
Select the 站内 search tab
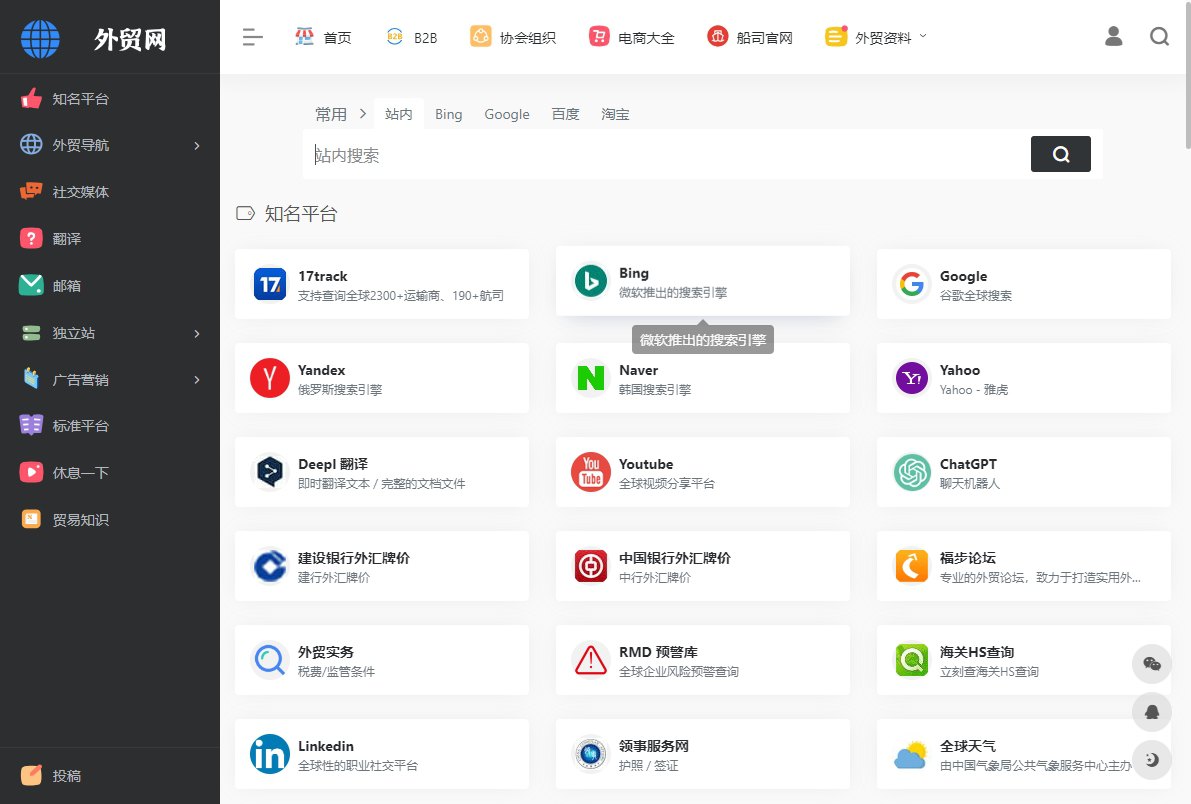(398, 114)
